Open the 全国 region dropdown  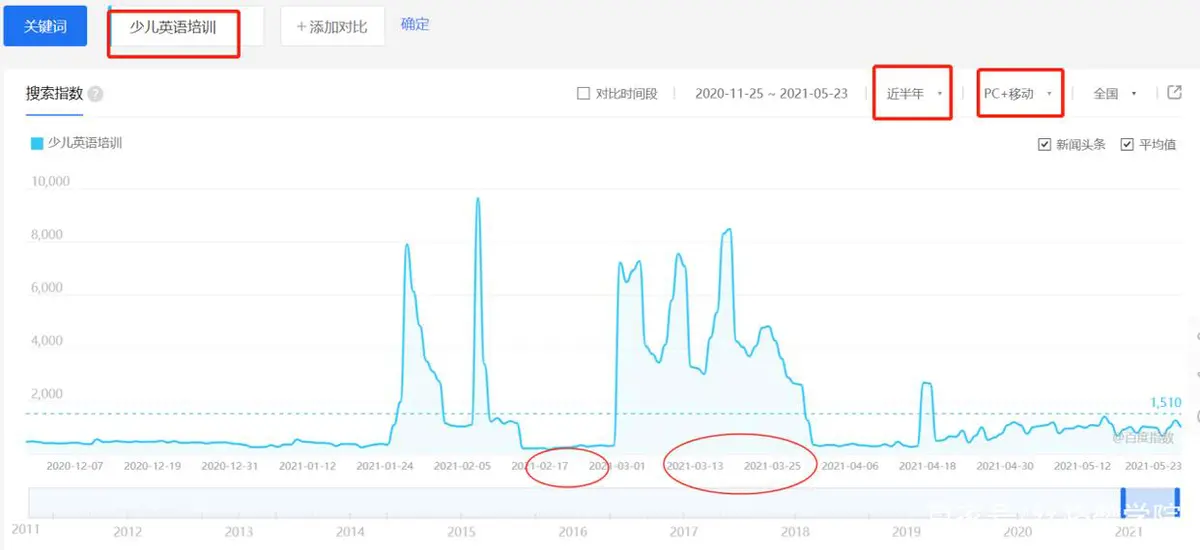click(1115, 93)
